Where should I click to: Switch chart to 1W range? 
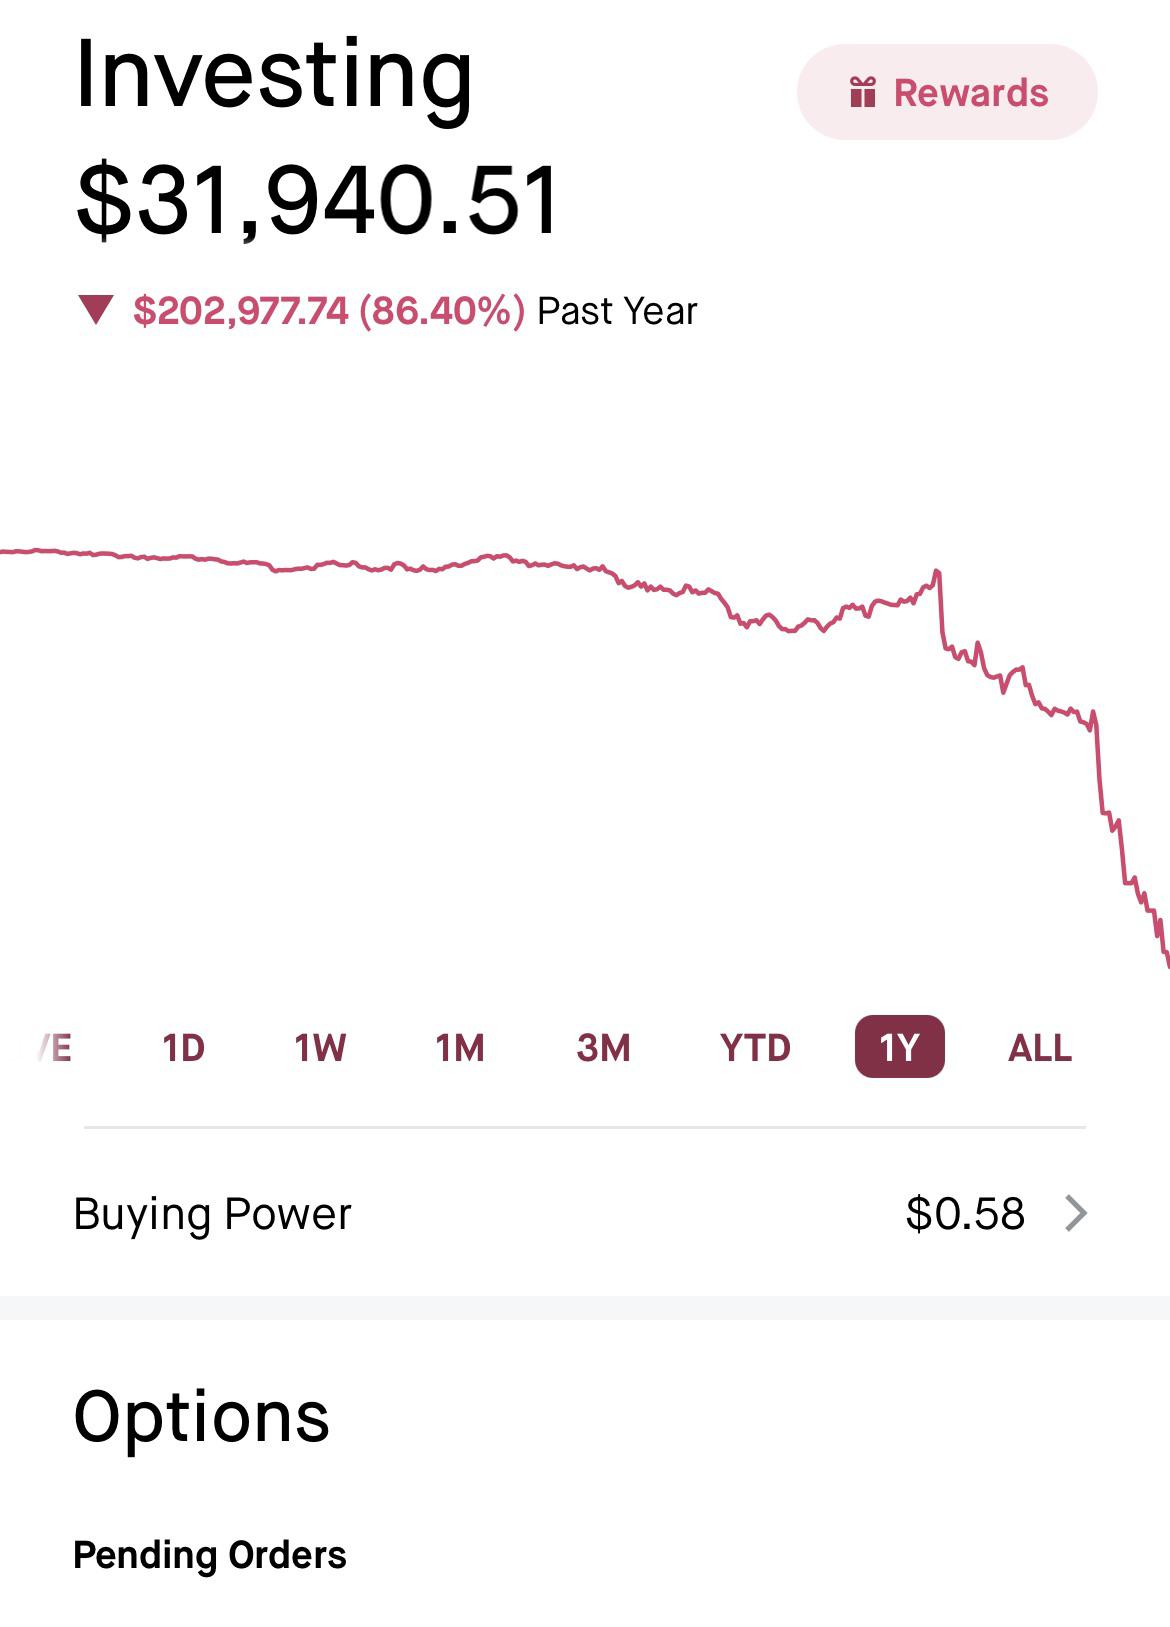tap(320, 1047)
